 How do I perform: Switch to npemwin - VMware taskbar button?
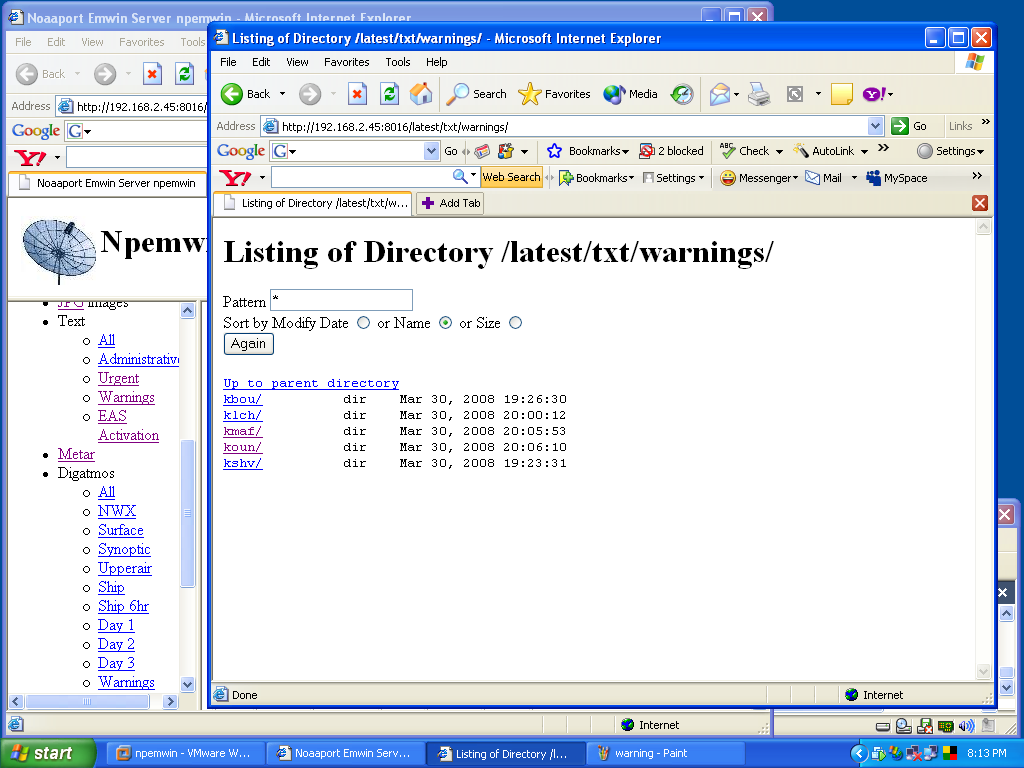click(185, 753)
